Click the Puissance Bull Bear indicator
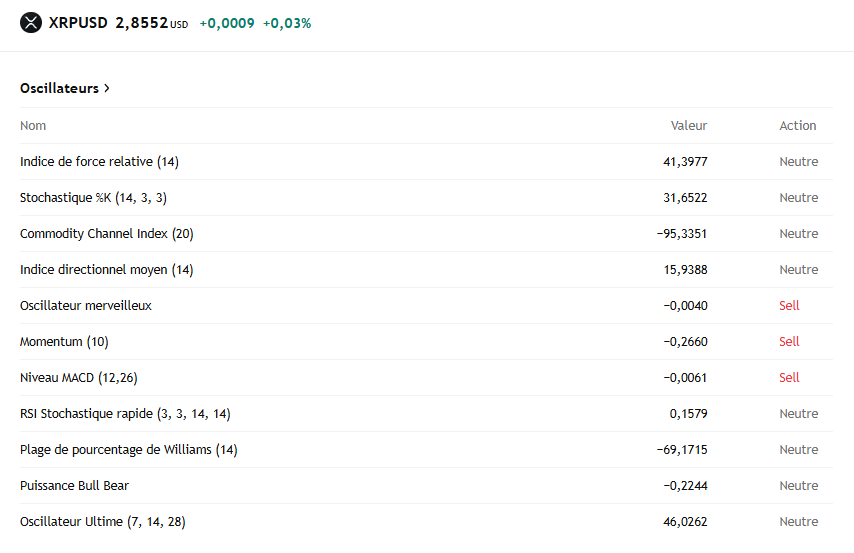Viewport: 854px width, 553px height. pyautogui.click(x=74, y=485)
